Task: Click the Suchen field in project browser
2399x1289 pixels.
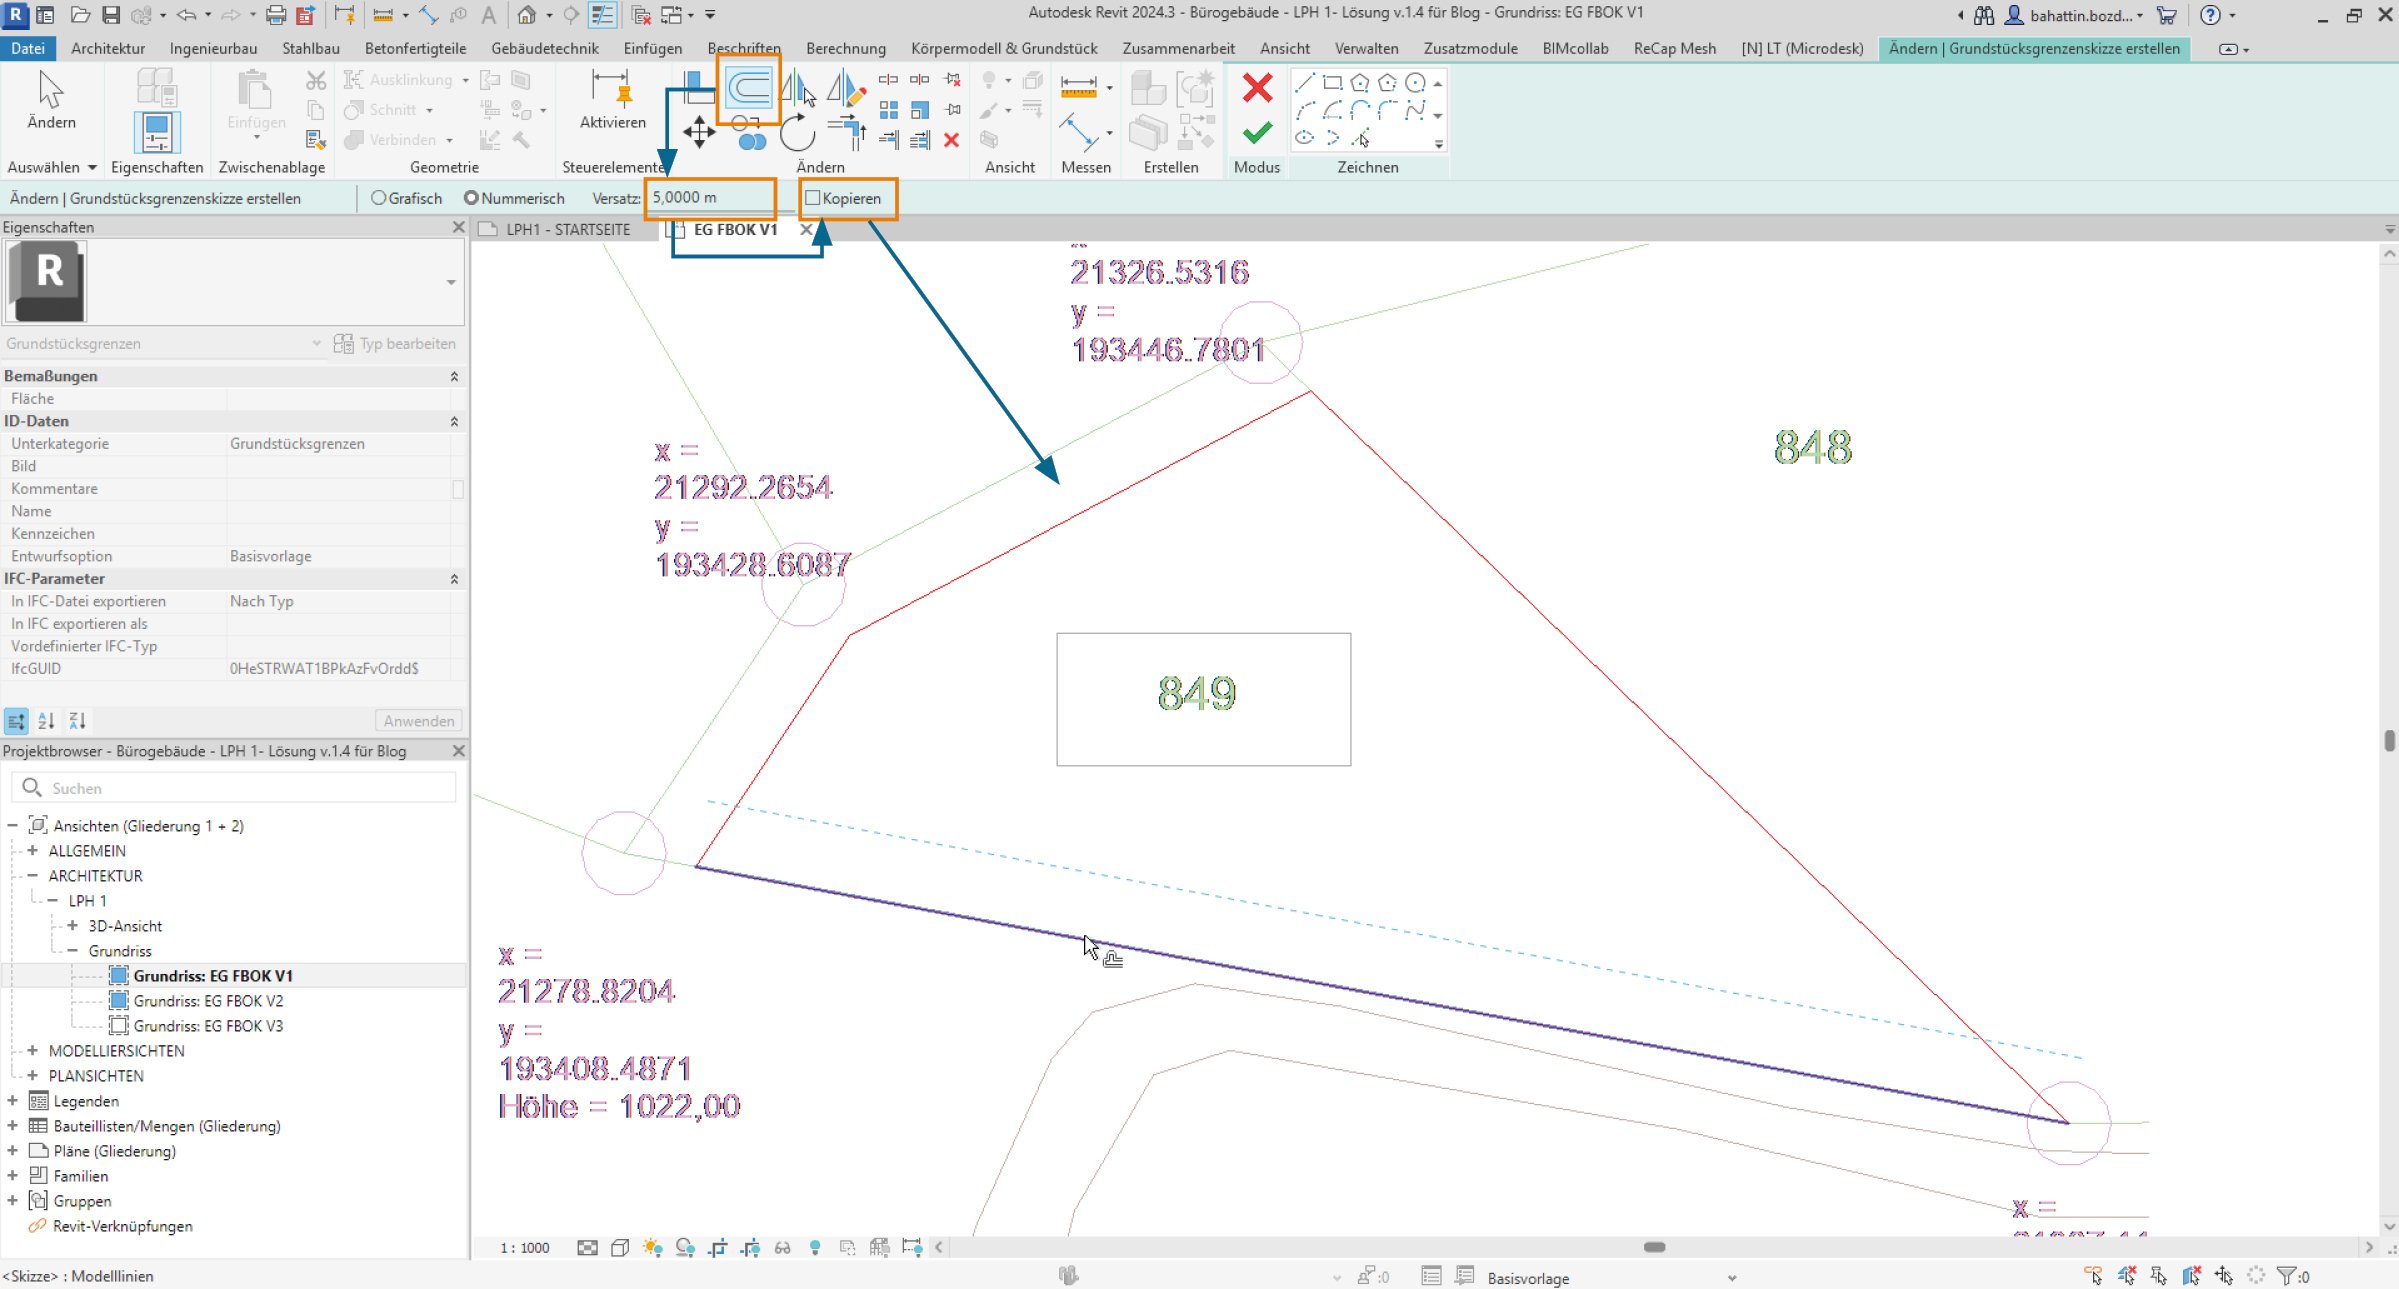Action: 234,788
